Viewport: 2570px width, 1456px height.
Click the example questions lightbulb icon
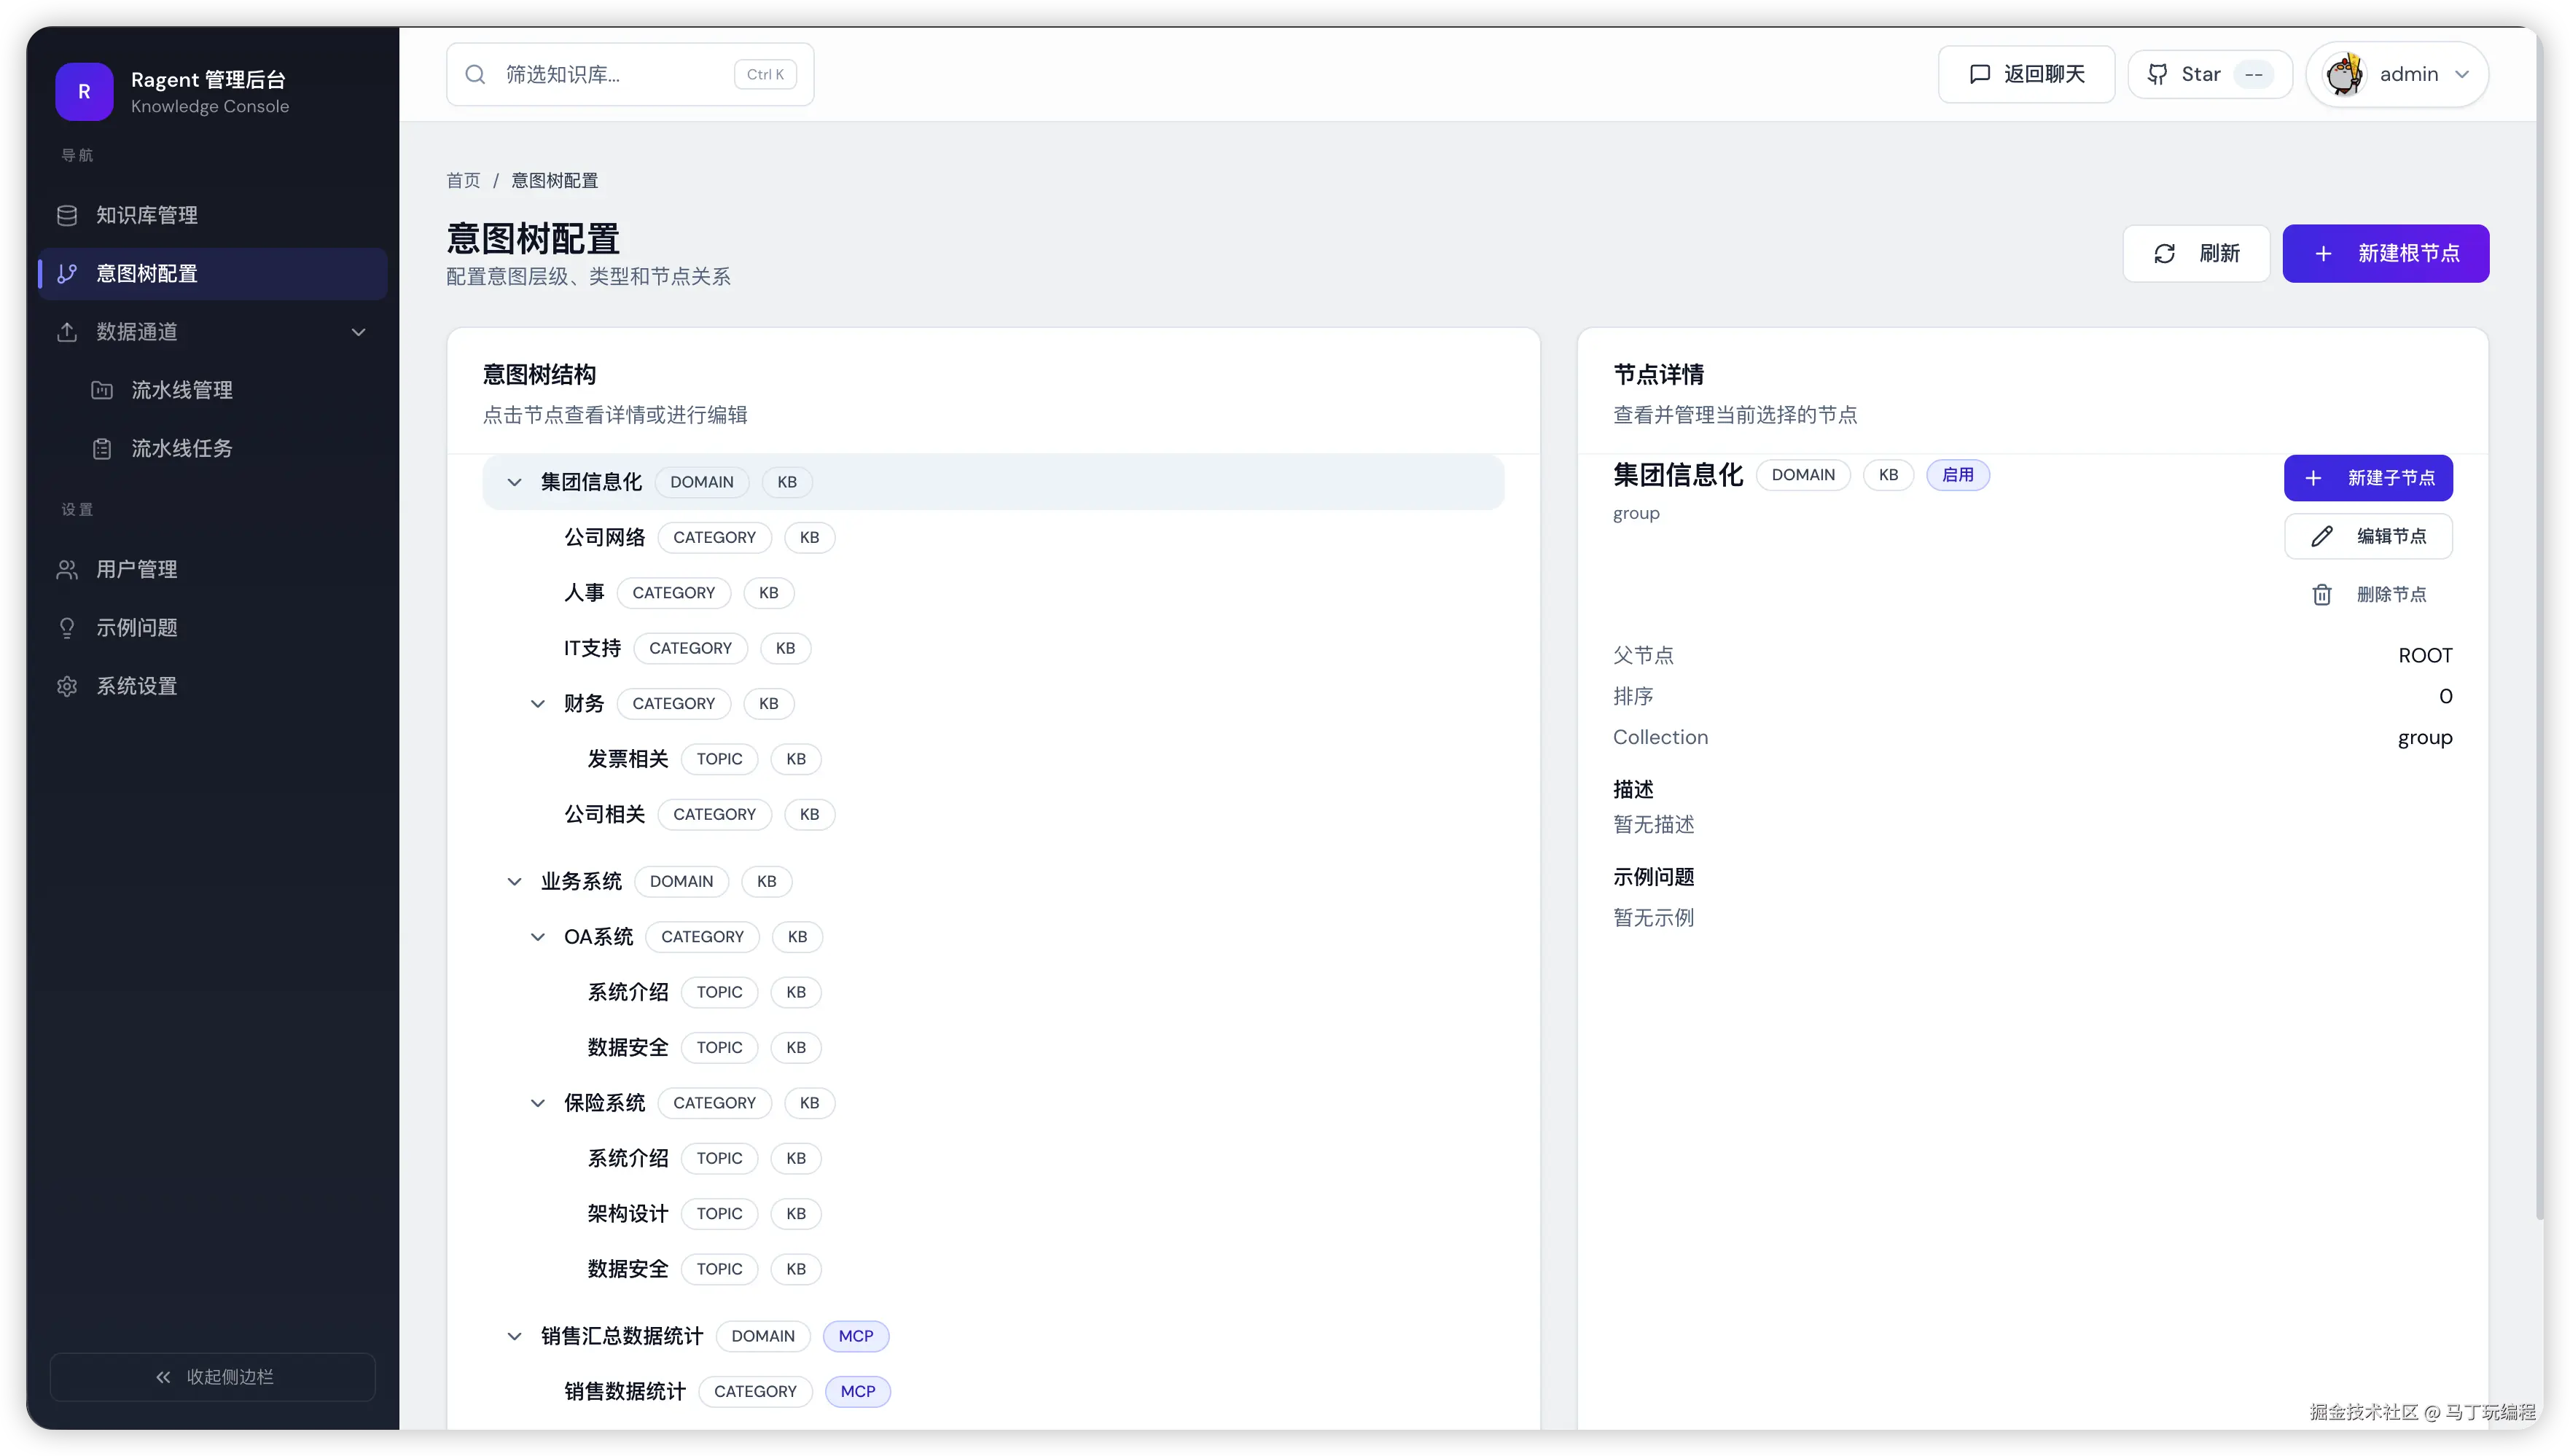(x=67, y=628)
